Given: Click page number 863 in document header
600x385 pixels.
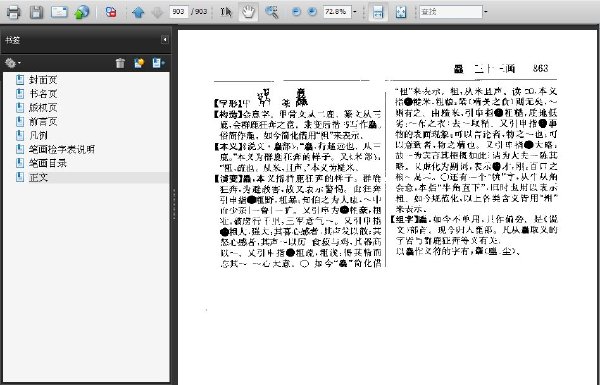Looking at the screenshot, I should [x=540, y=69].
